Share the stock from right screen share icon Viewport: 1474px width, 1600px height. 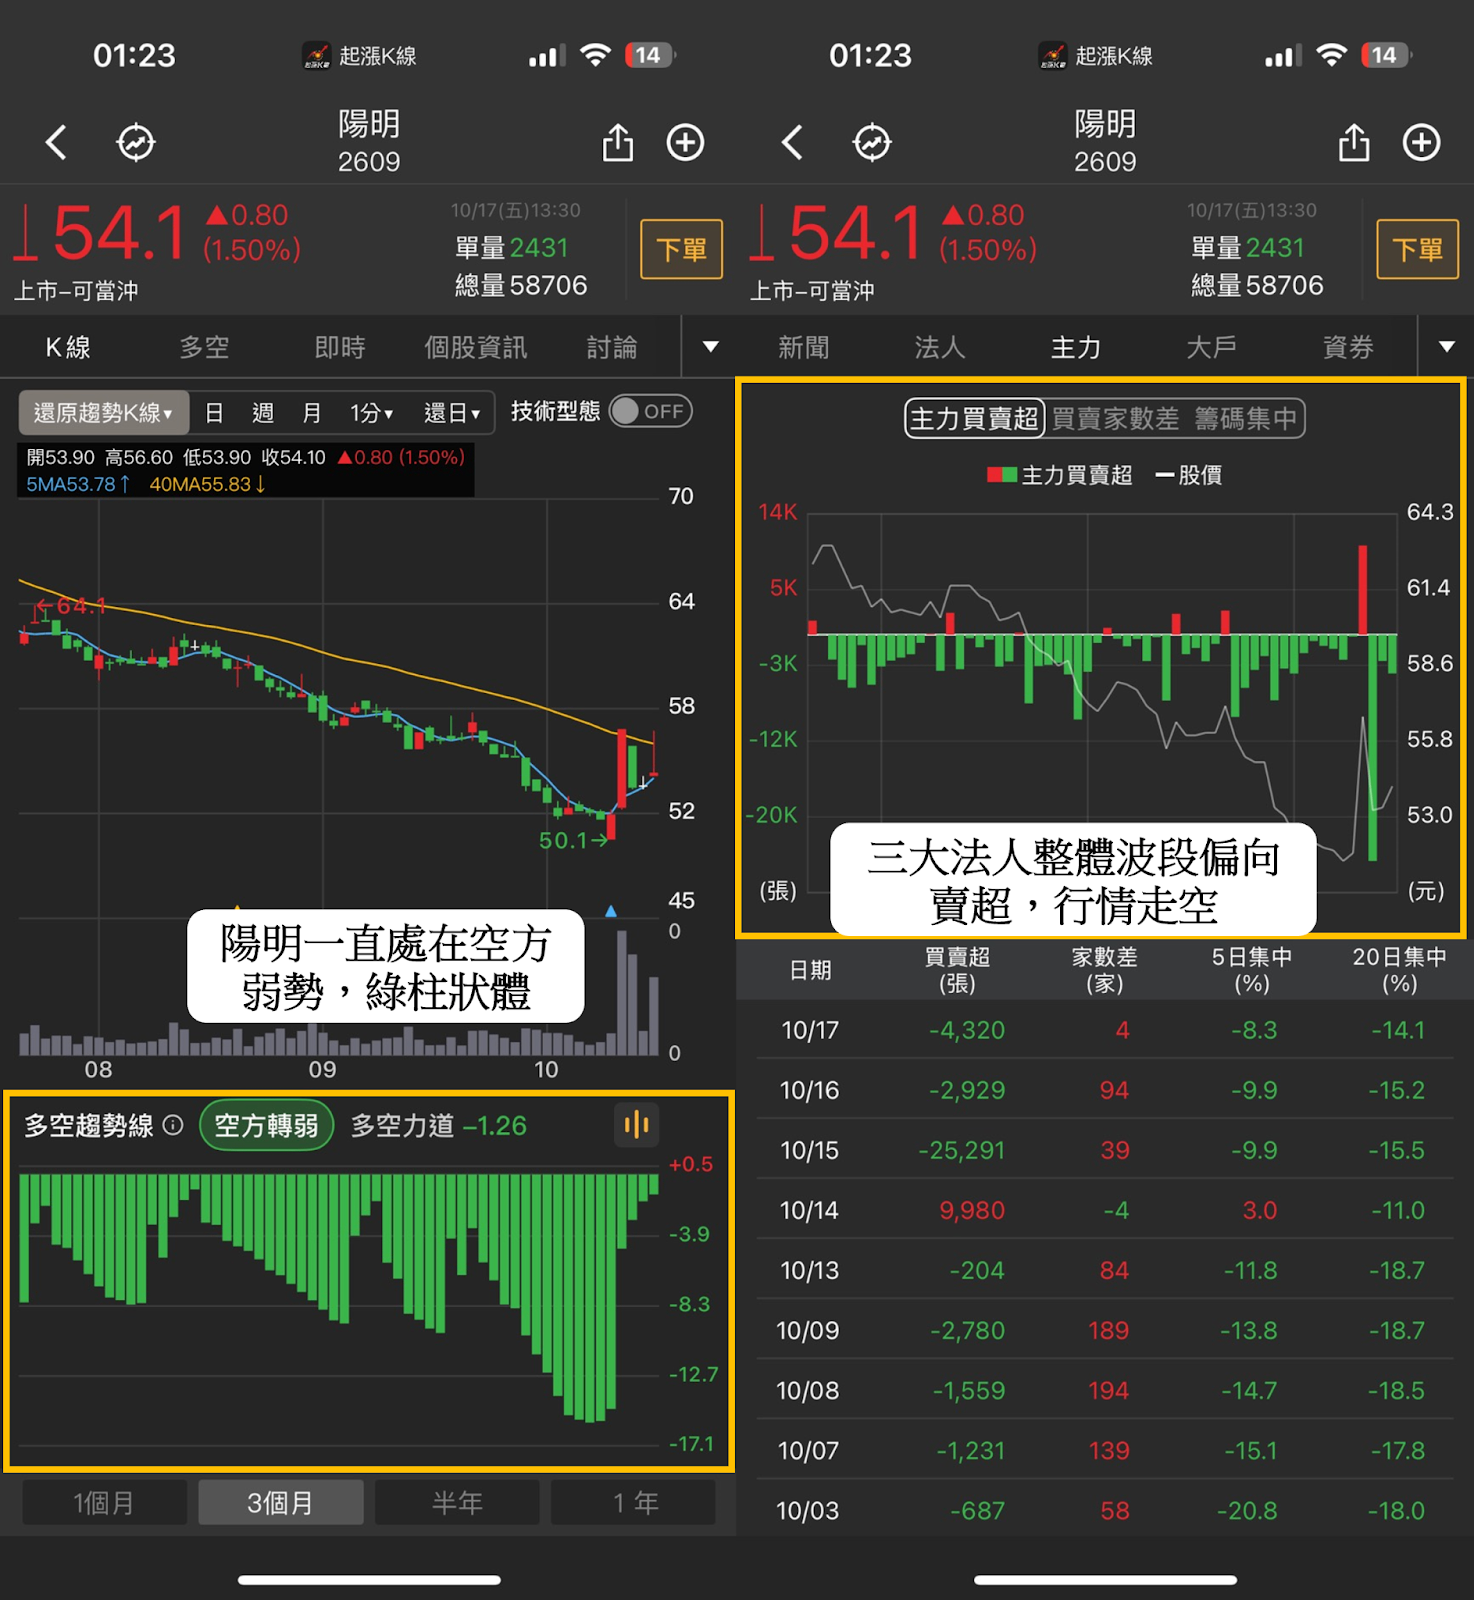pos(1354,142)
